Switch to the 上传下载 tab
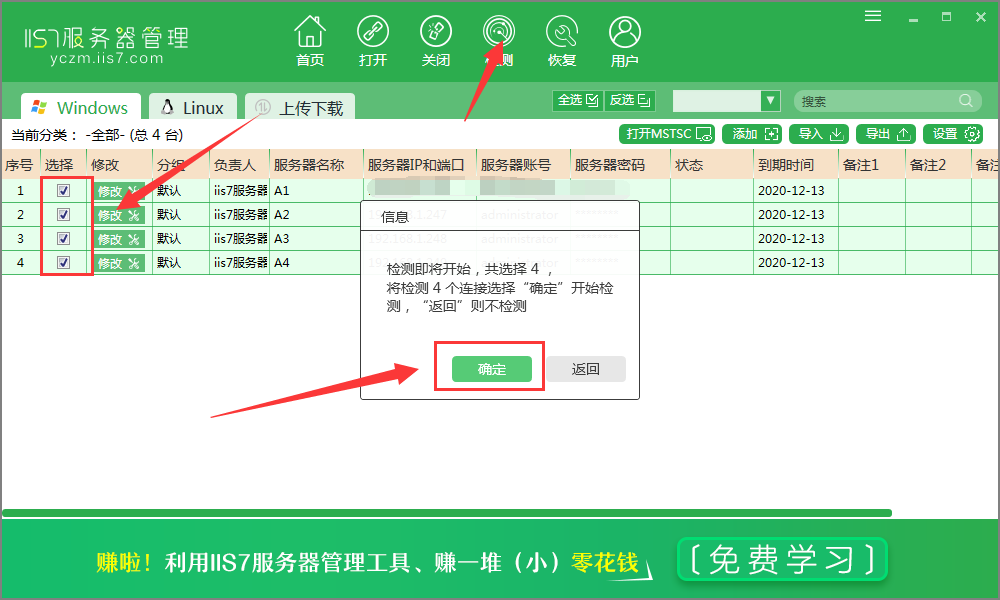1000x600 pixels. coord(300,107)
